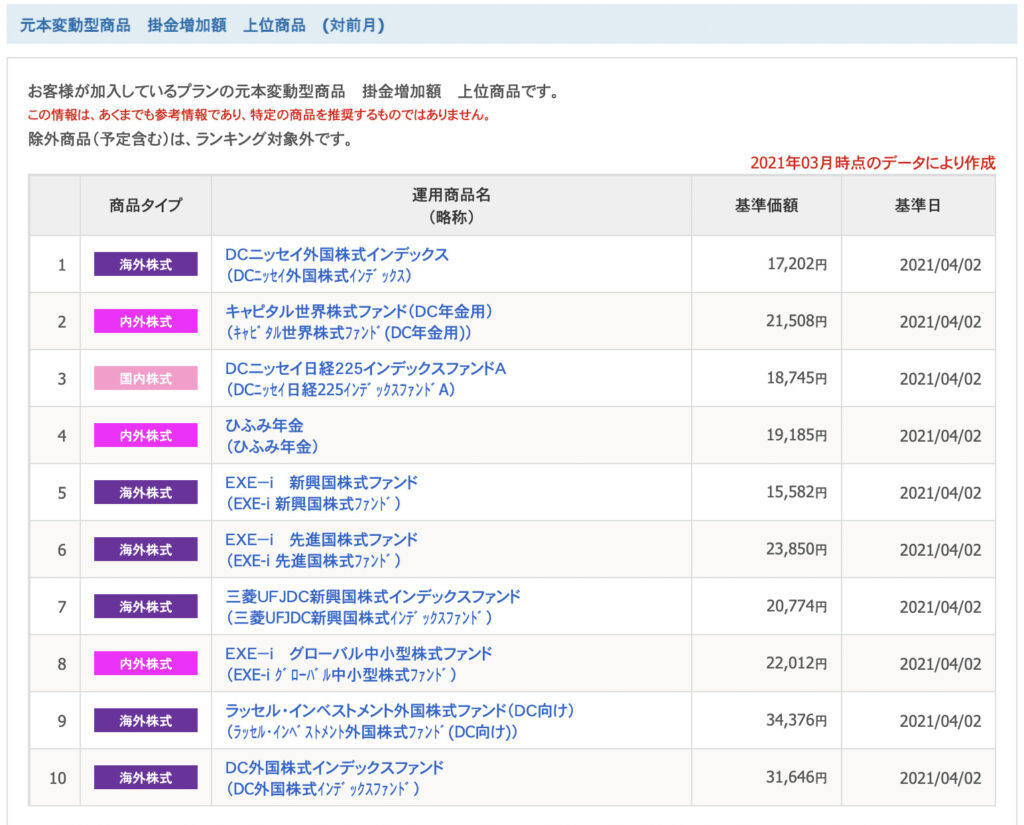
Task: Select price 17,202円
Action: tap(796, 264)
